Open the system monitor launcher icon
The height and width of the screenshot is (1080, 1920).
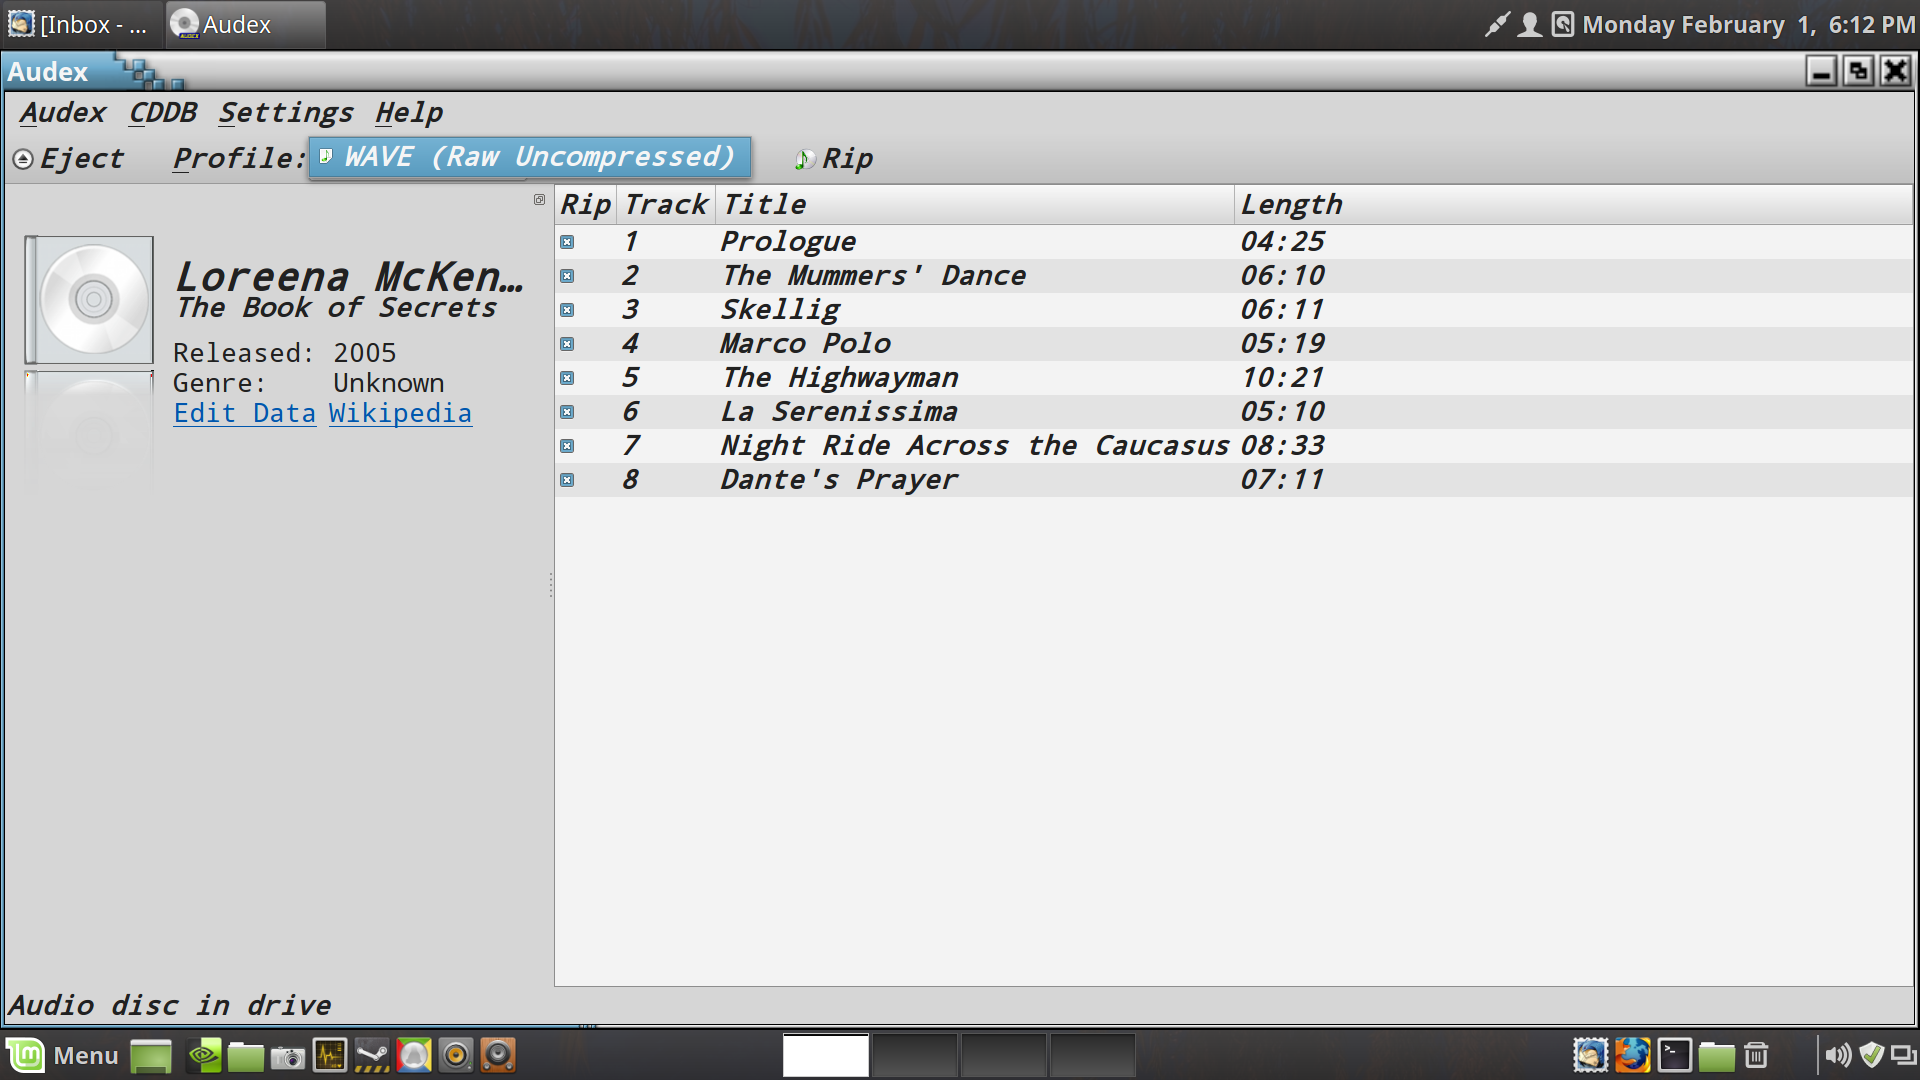[330, 1055]
